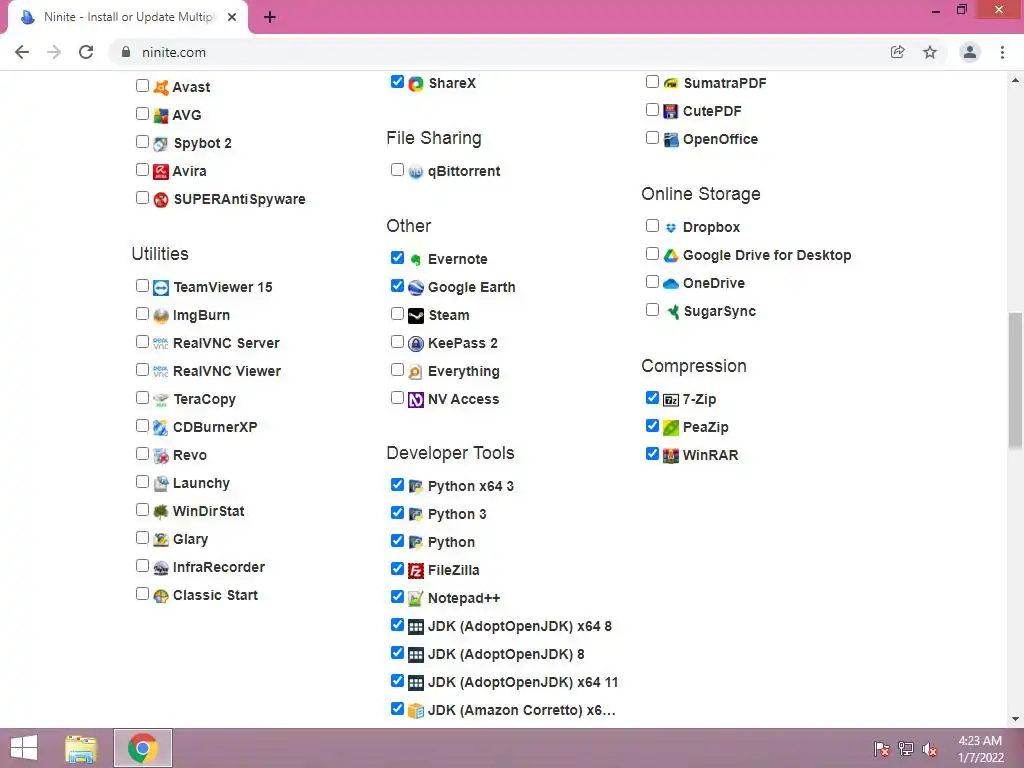Check the SugarSync checkbox
The width and height of the screenshot is (1024, 768).
click(652, 310)
